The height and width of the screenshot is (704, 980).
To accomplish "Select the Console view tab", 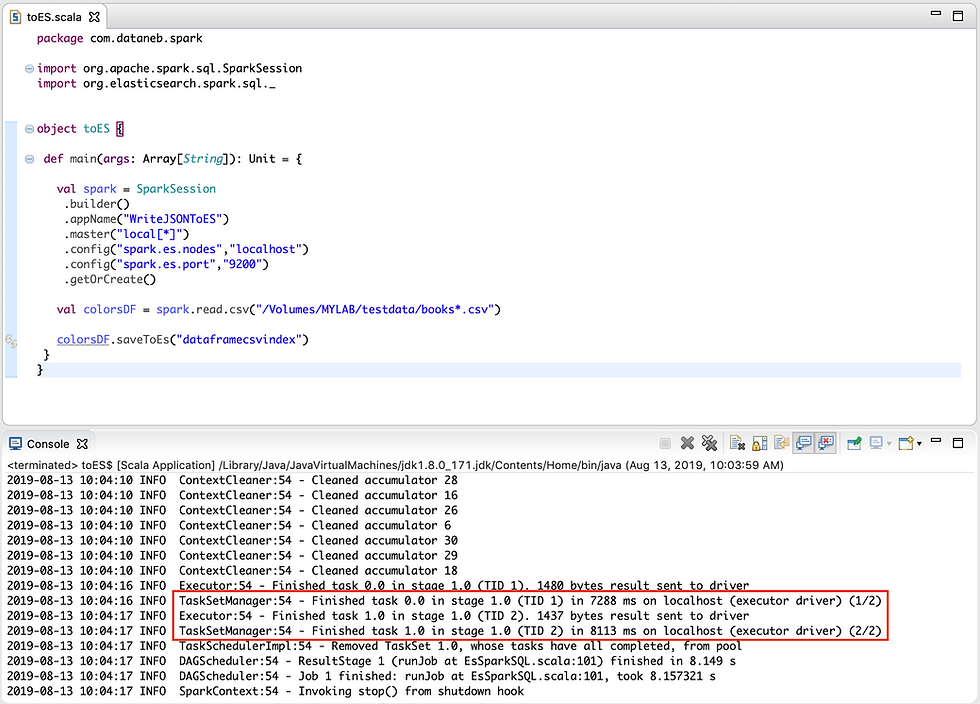I will click(48, 444).
